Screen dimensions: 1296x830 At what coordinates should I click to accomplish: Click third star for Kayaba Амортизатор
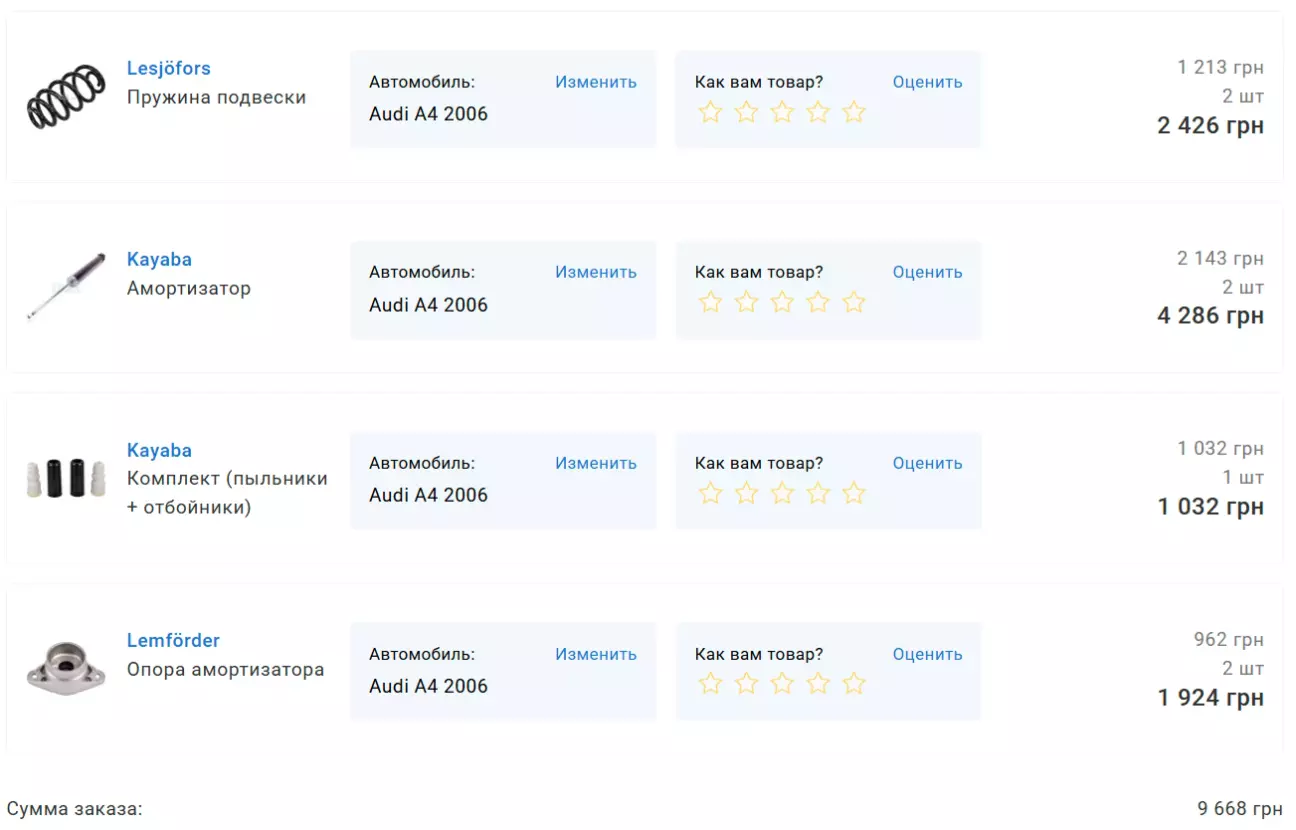click(782, 302)
